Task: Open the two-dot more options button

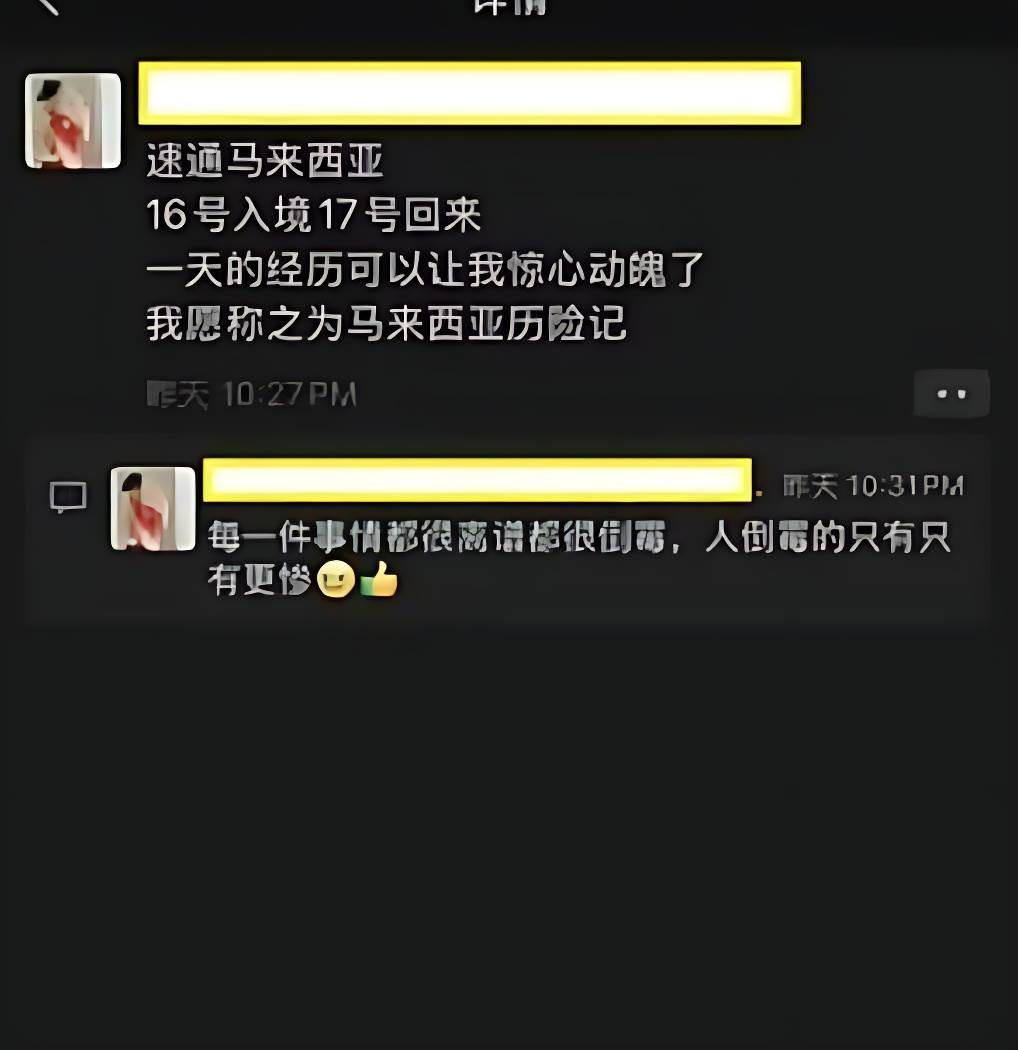Action: pos(951,394)
